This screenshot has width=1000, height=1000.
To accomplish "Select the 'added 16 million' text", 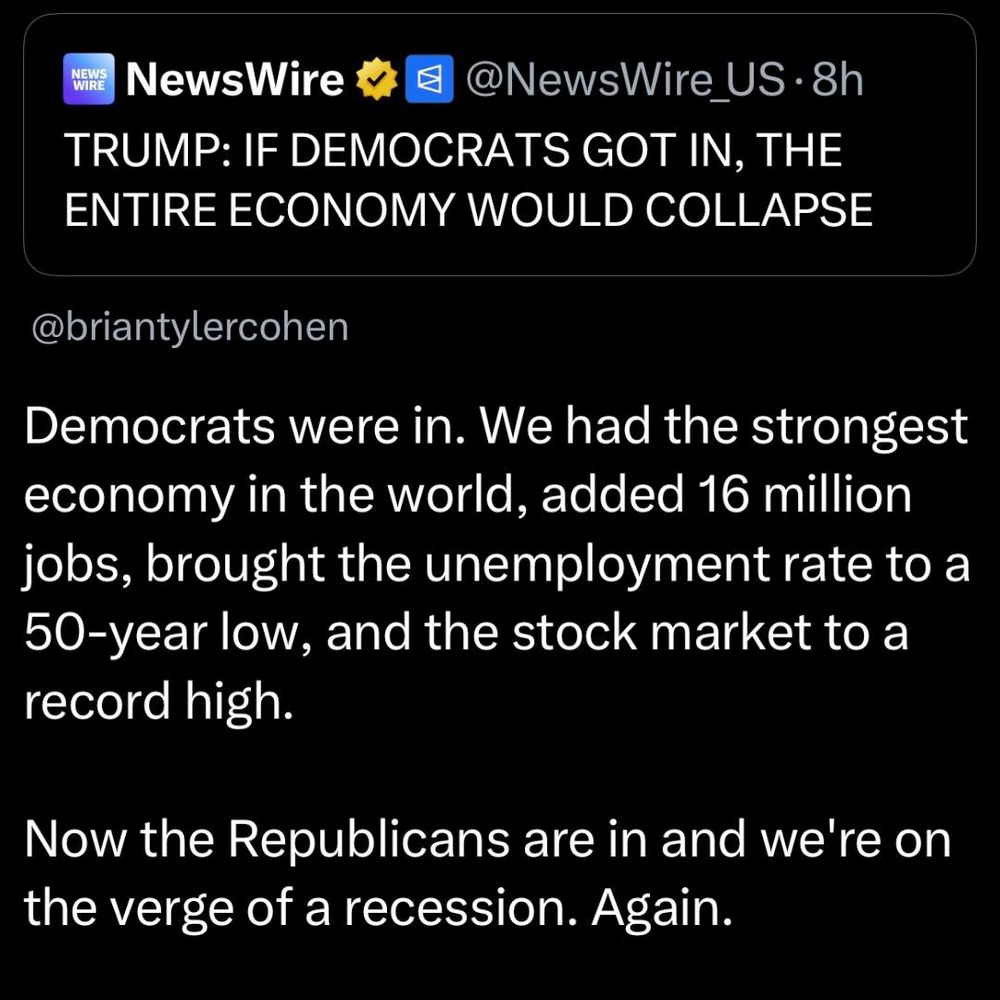I will click(726, 495).
